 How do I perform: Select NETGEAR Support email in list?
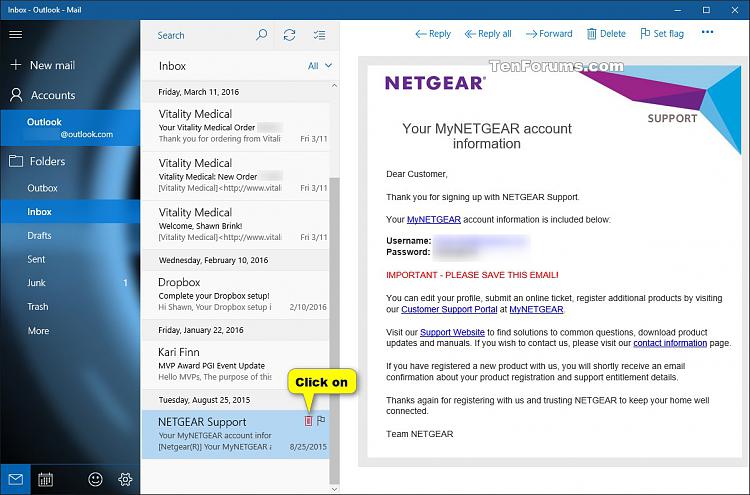point(235,434)
